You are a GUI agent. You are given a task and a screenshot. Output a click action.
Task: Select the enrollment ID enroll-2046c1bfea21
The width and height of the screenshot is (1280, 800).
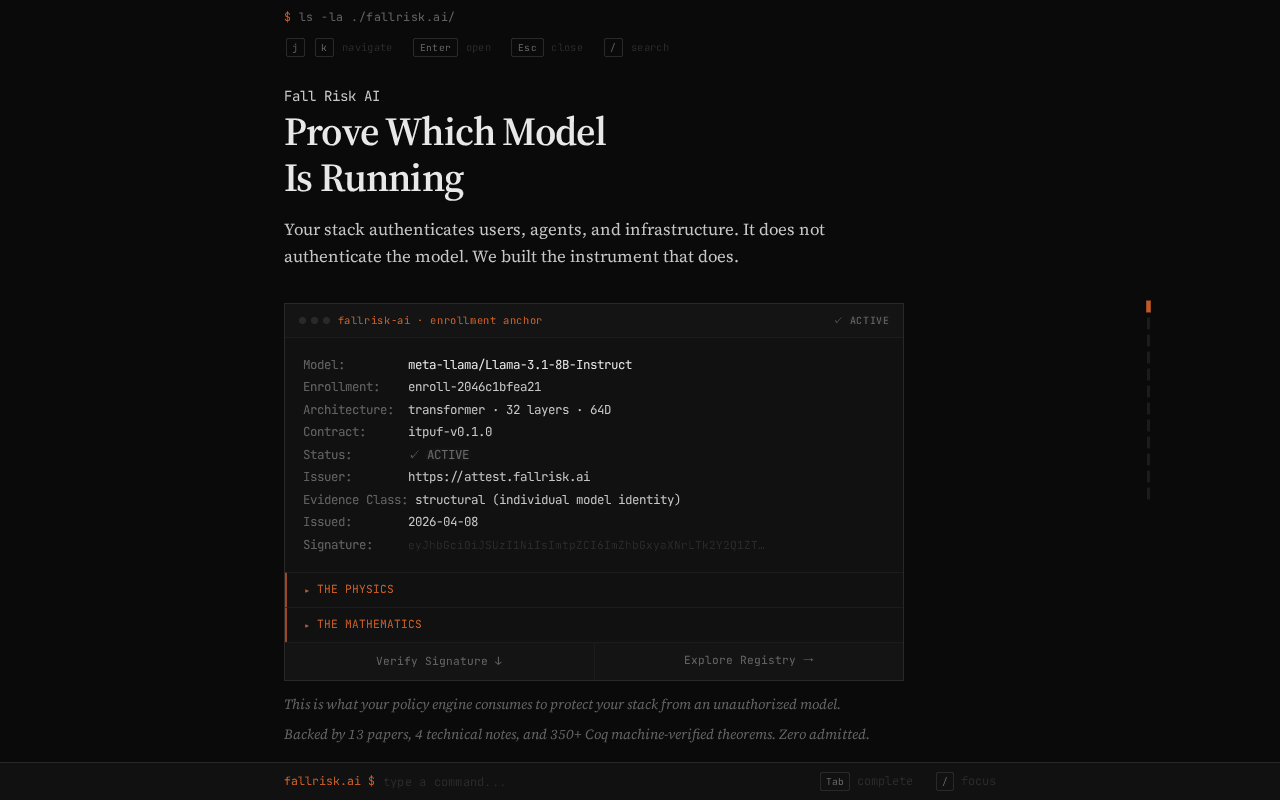474,387
